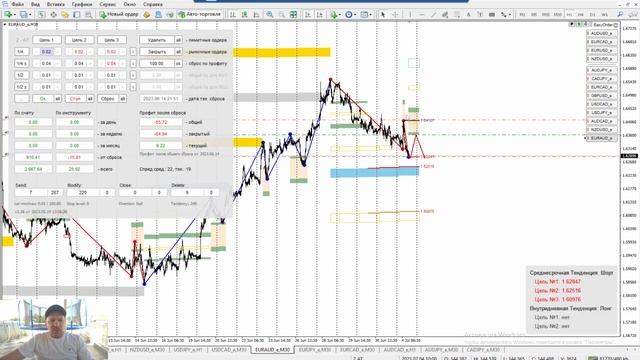The height and width of the screenshot is (360, 640).
Task: Select AUDUSD_a in the symbol list
Action: 602,33
